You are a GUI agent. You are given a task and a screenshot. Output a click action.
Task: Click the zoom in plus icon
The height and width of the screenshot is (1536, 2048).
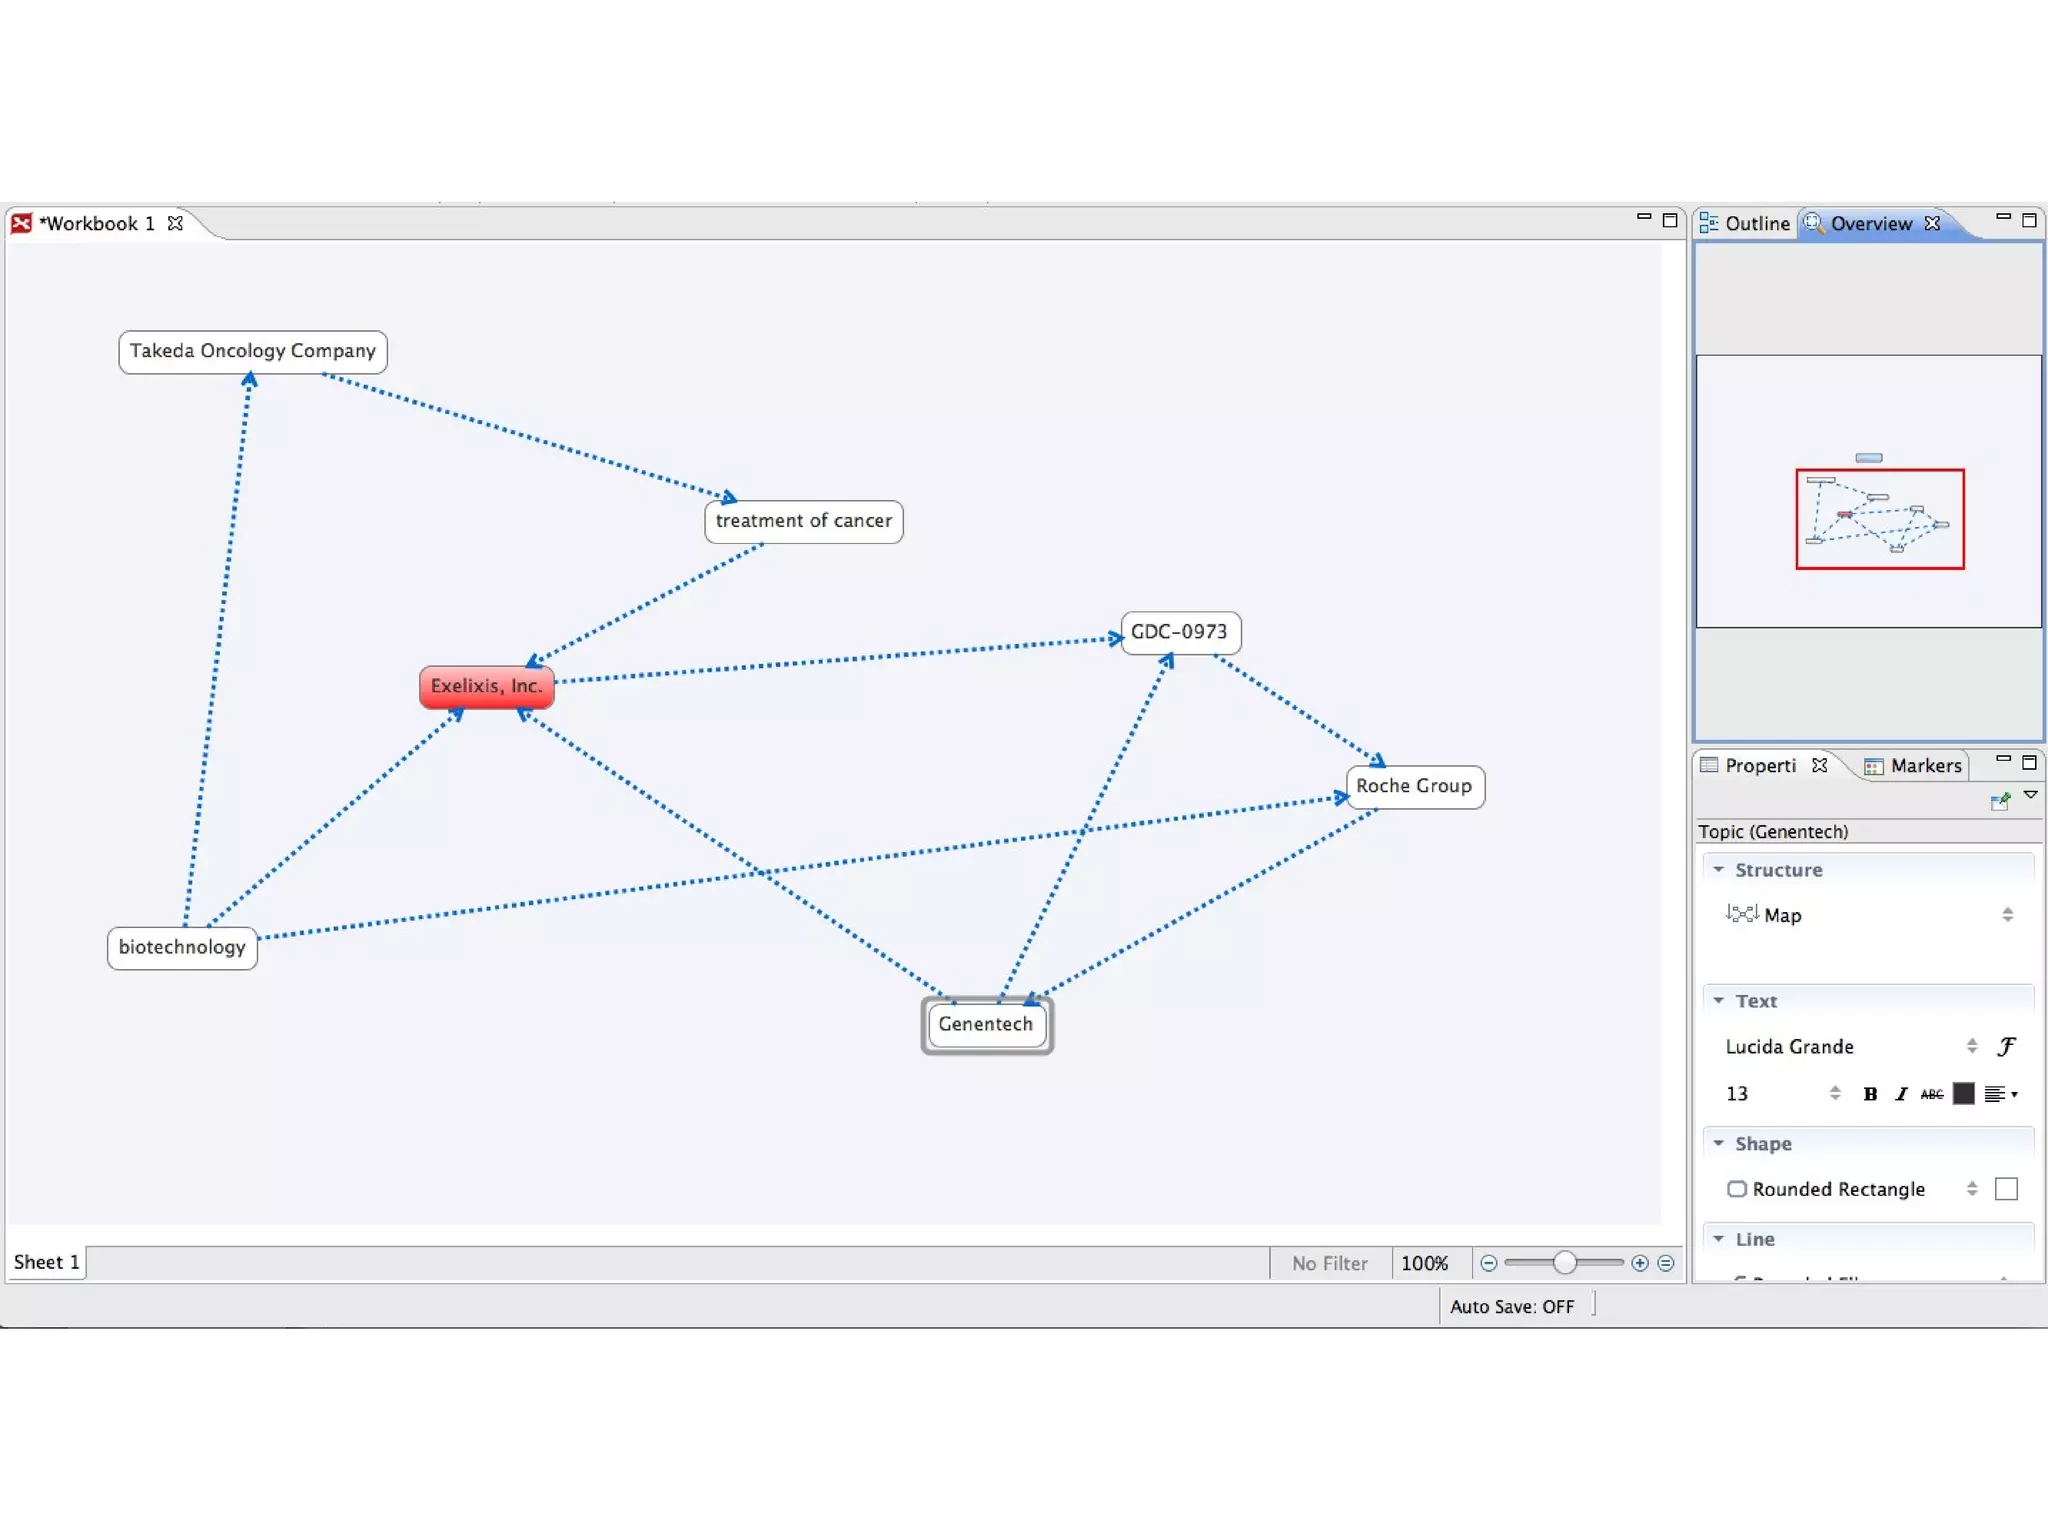(1639, 1263)
